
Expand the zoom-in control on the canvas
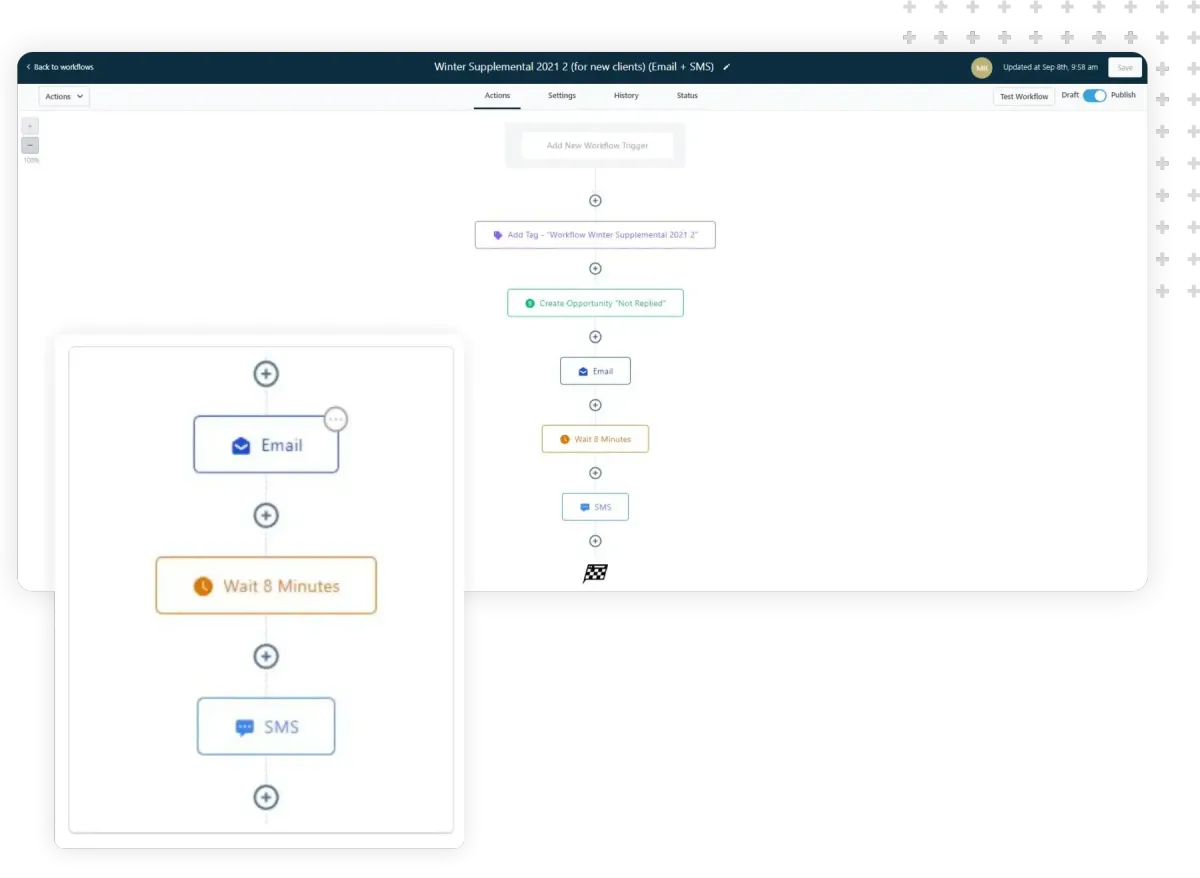click(30, 125)
